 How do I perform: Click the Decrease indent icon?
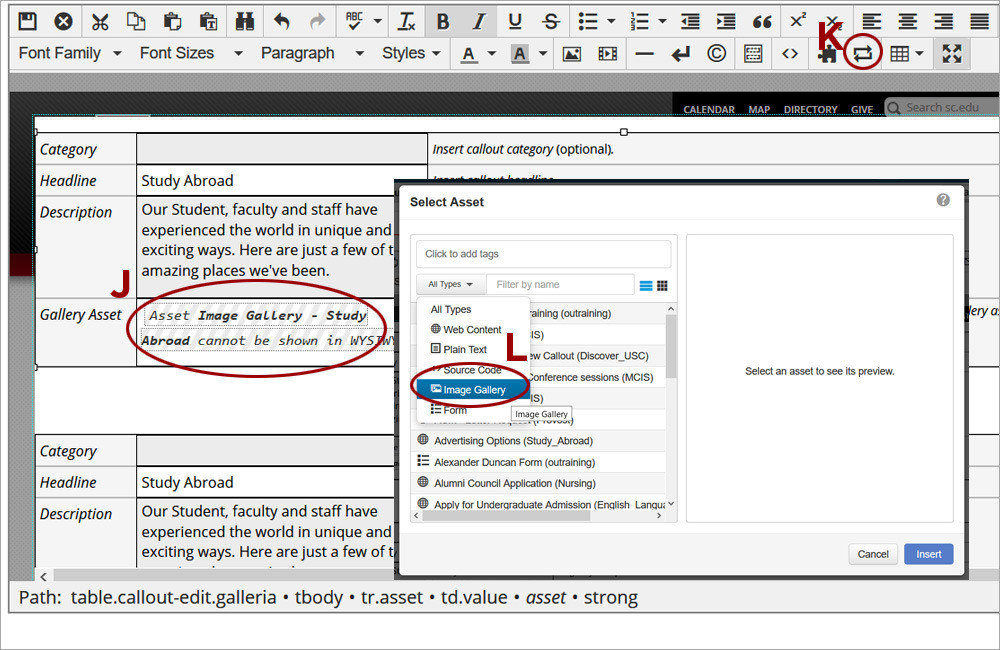pyautogui.click(x=690, y=22)
